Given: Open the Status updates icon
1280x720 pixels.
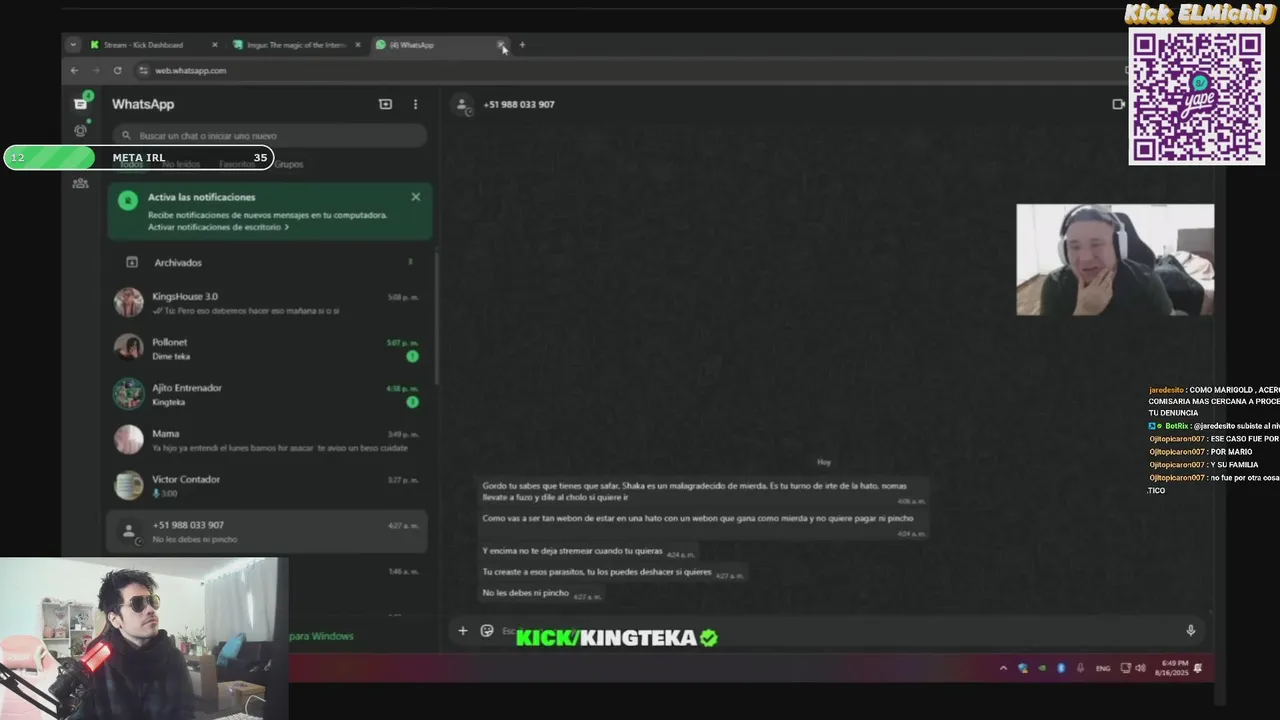Looking at the screenshot, I should tap(80, 130).
